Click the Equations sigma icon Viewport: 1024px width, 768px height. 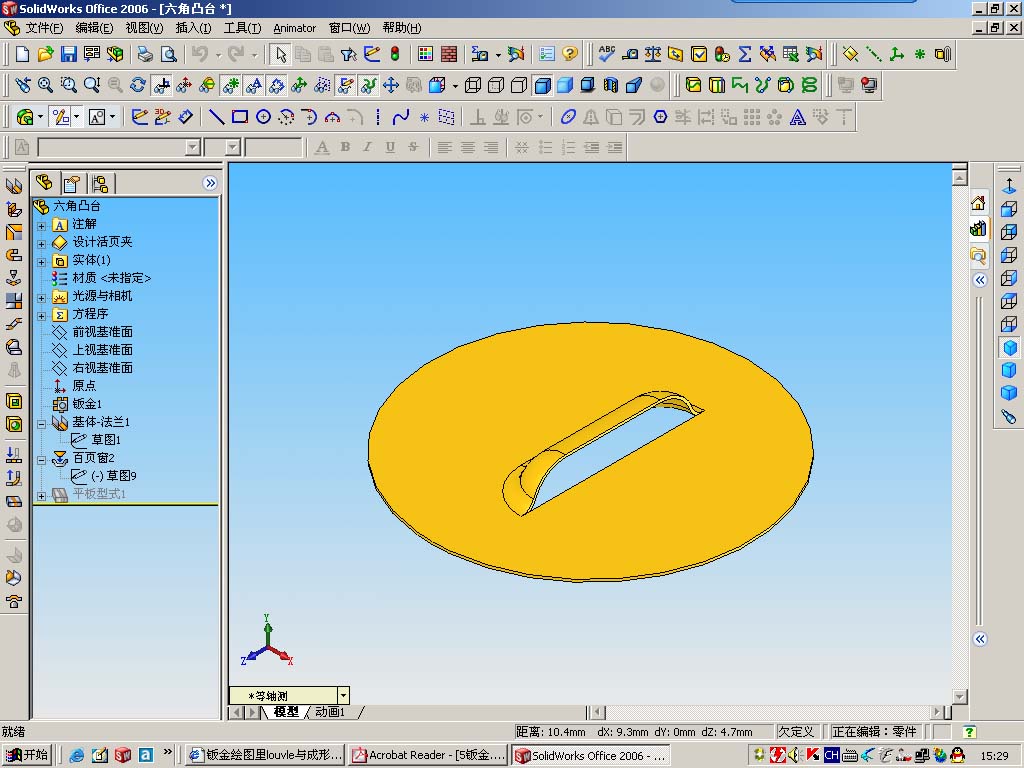pyautogui.click(x=744, y=54)
